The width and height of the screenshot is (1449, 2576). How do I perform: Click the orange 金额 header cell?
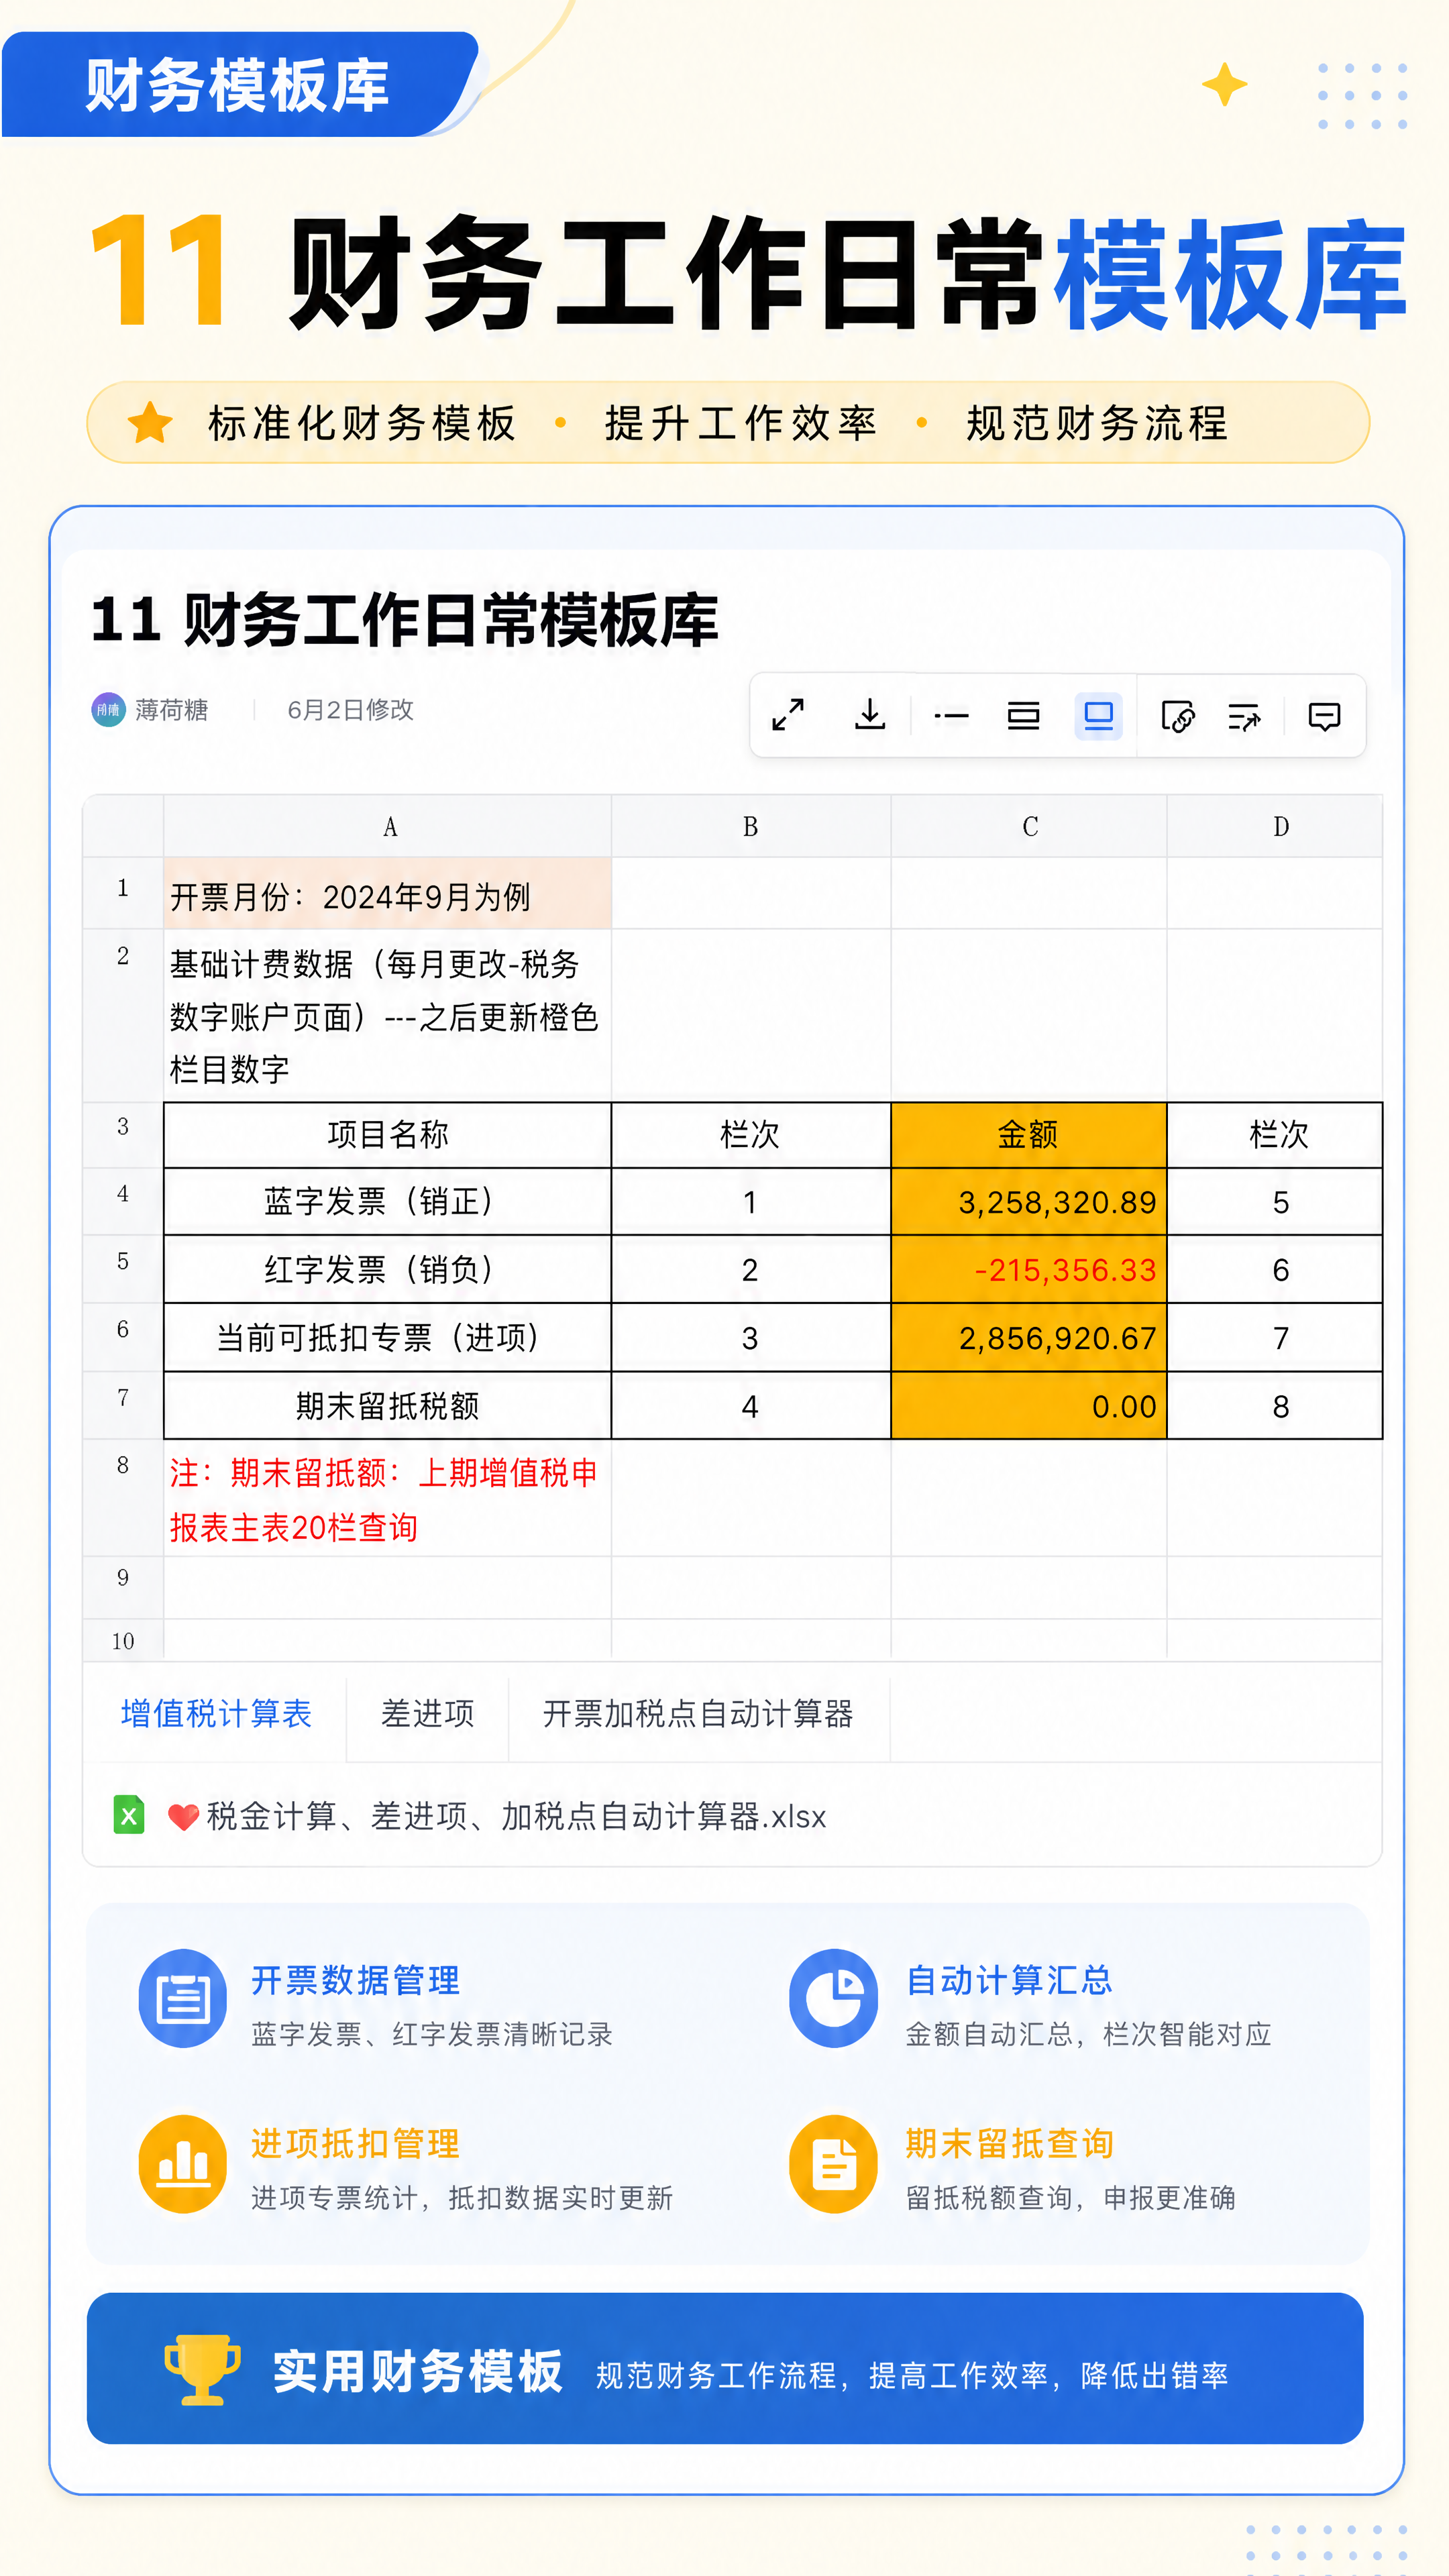click(1029, 1135)
